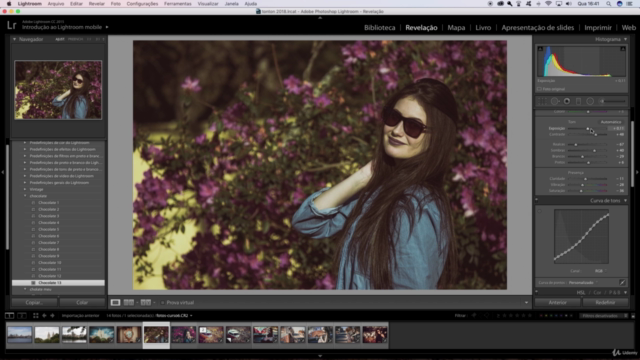Image resolution: width=640 pixels, height=360 pixels.
Task: Open Curva de pontos Personalizado dropdown
Action: [x=583, y=282]
